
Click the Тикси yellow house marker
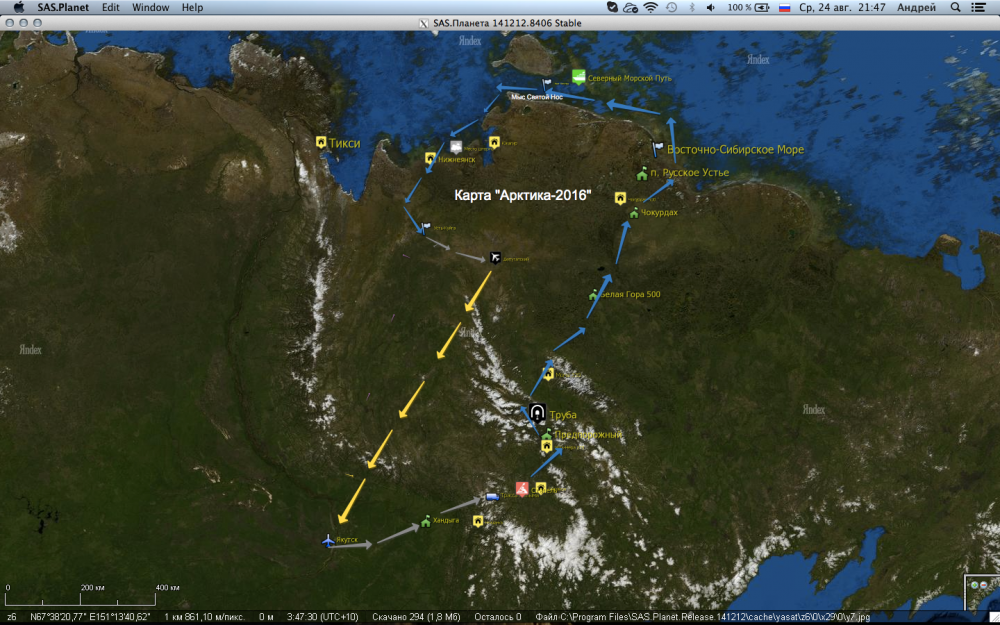321,143
